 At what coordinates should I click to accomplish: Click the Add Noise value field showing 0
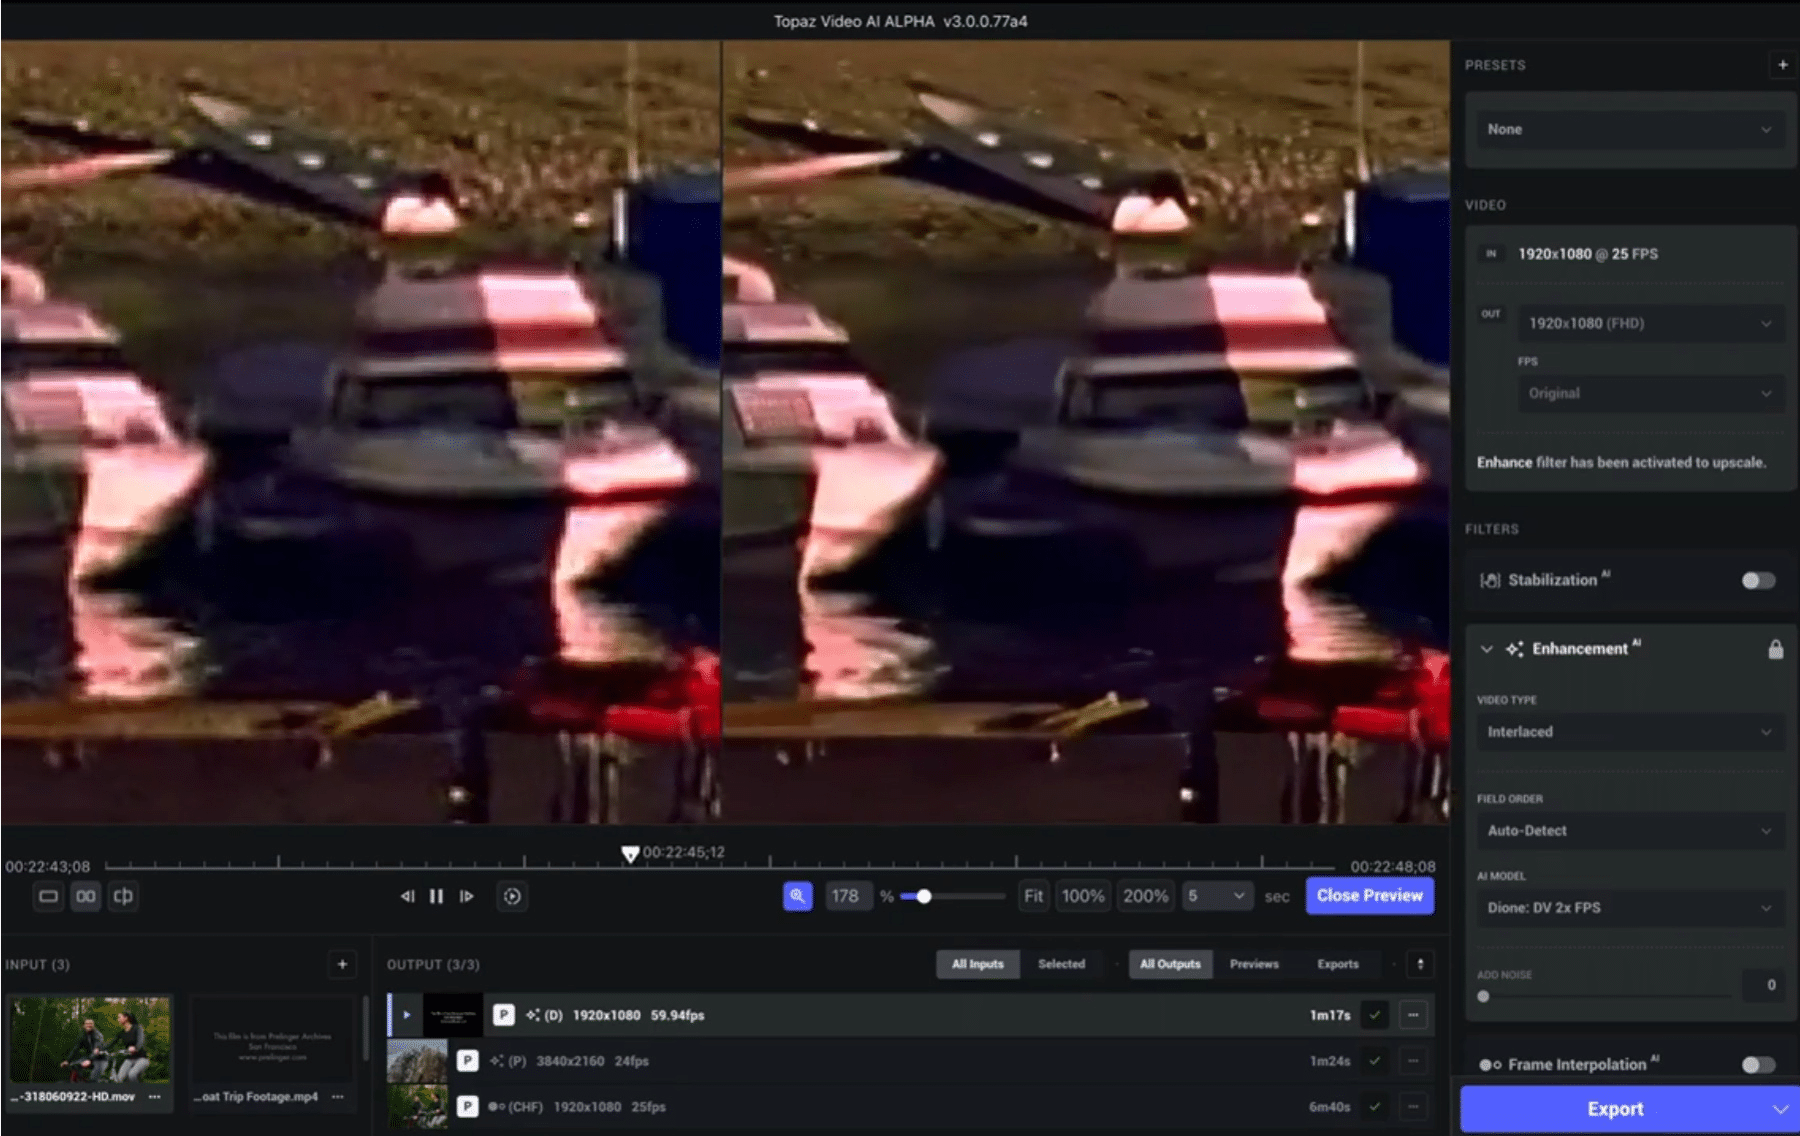(x=1765, y=985)
